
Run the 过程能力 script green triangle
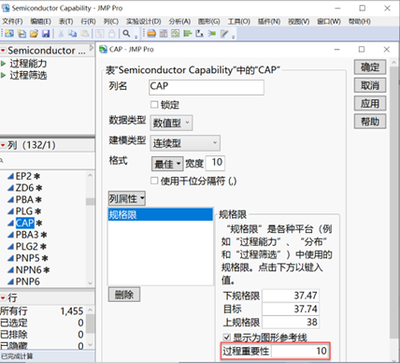click(x=3, y=63)
